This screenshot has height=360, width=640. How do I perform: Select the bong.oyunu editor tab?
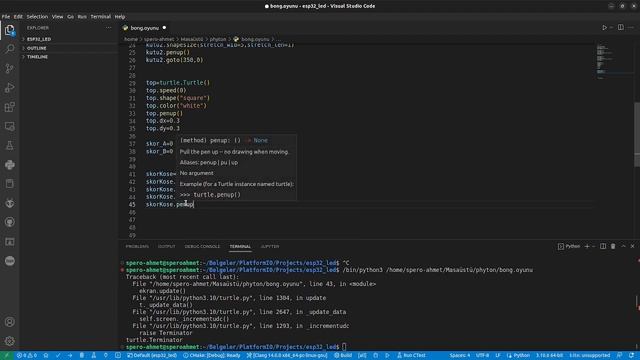coord(144,28)
